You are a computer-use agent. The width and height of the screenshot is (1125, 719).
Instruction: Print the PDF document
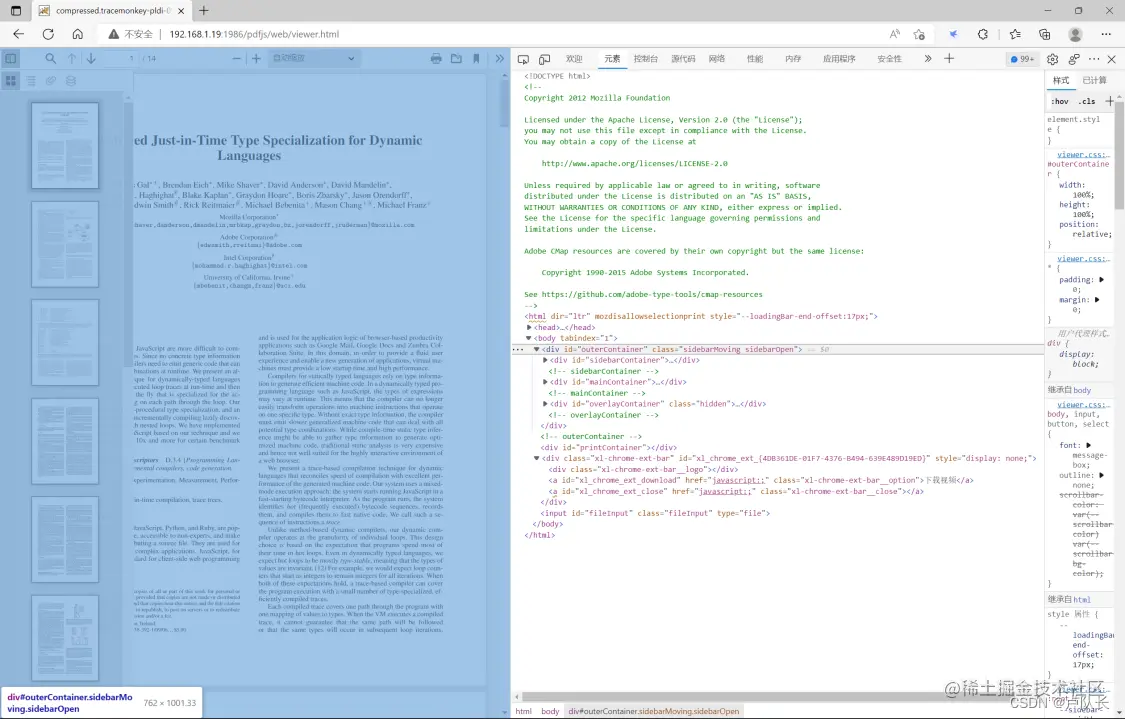(x=436, y=58)
